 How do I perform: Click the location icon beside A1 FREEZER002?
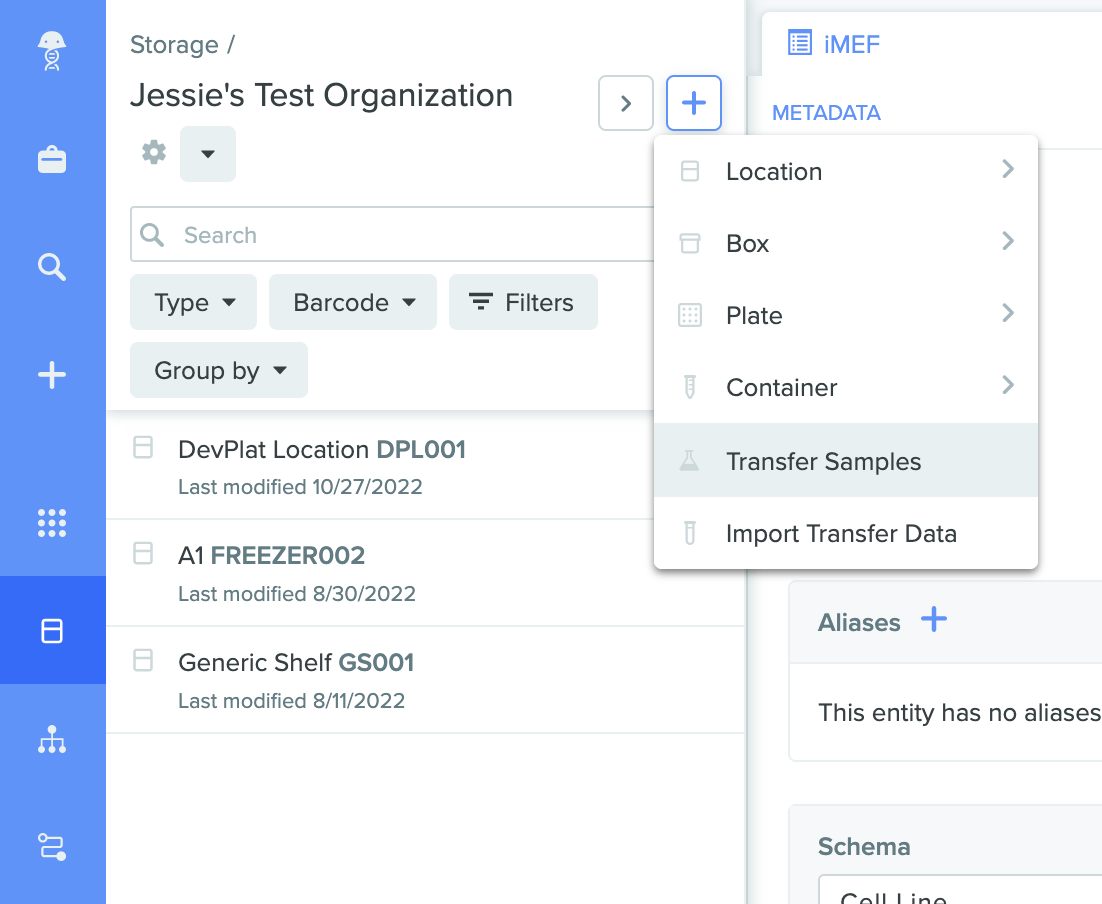point(143,553)
